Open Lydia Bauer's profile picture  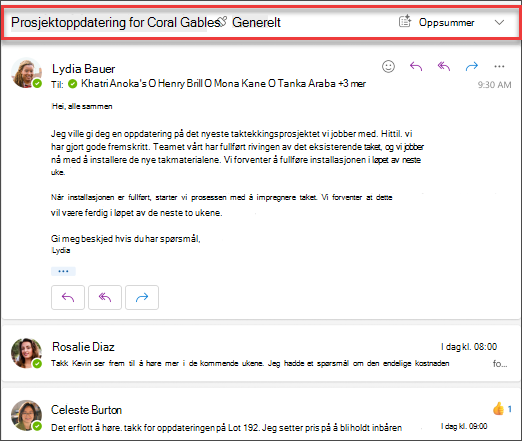click(x=27, y=73)
